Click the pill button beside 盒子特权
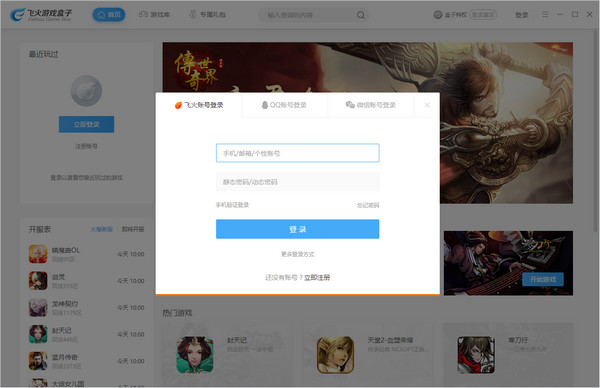 coord(483,15)
